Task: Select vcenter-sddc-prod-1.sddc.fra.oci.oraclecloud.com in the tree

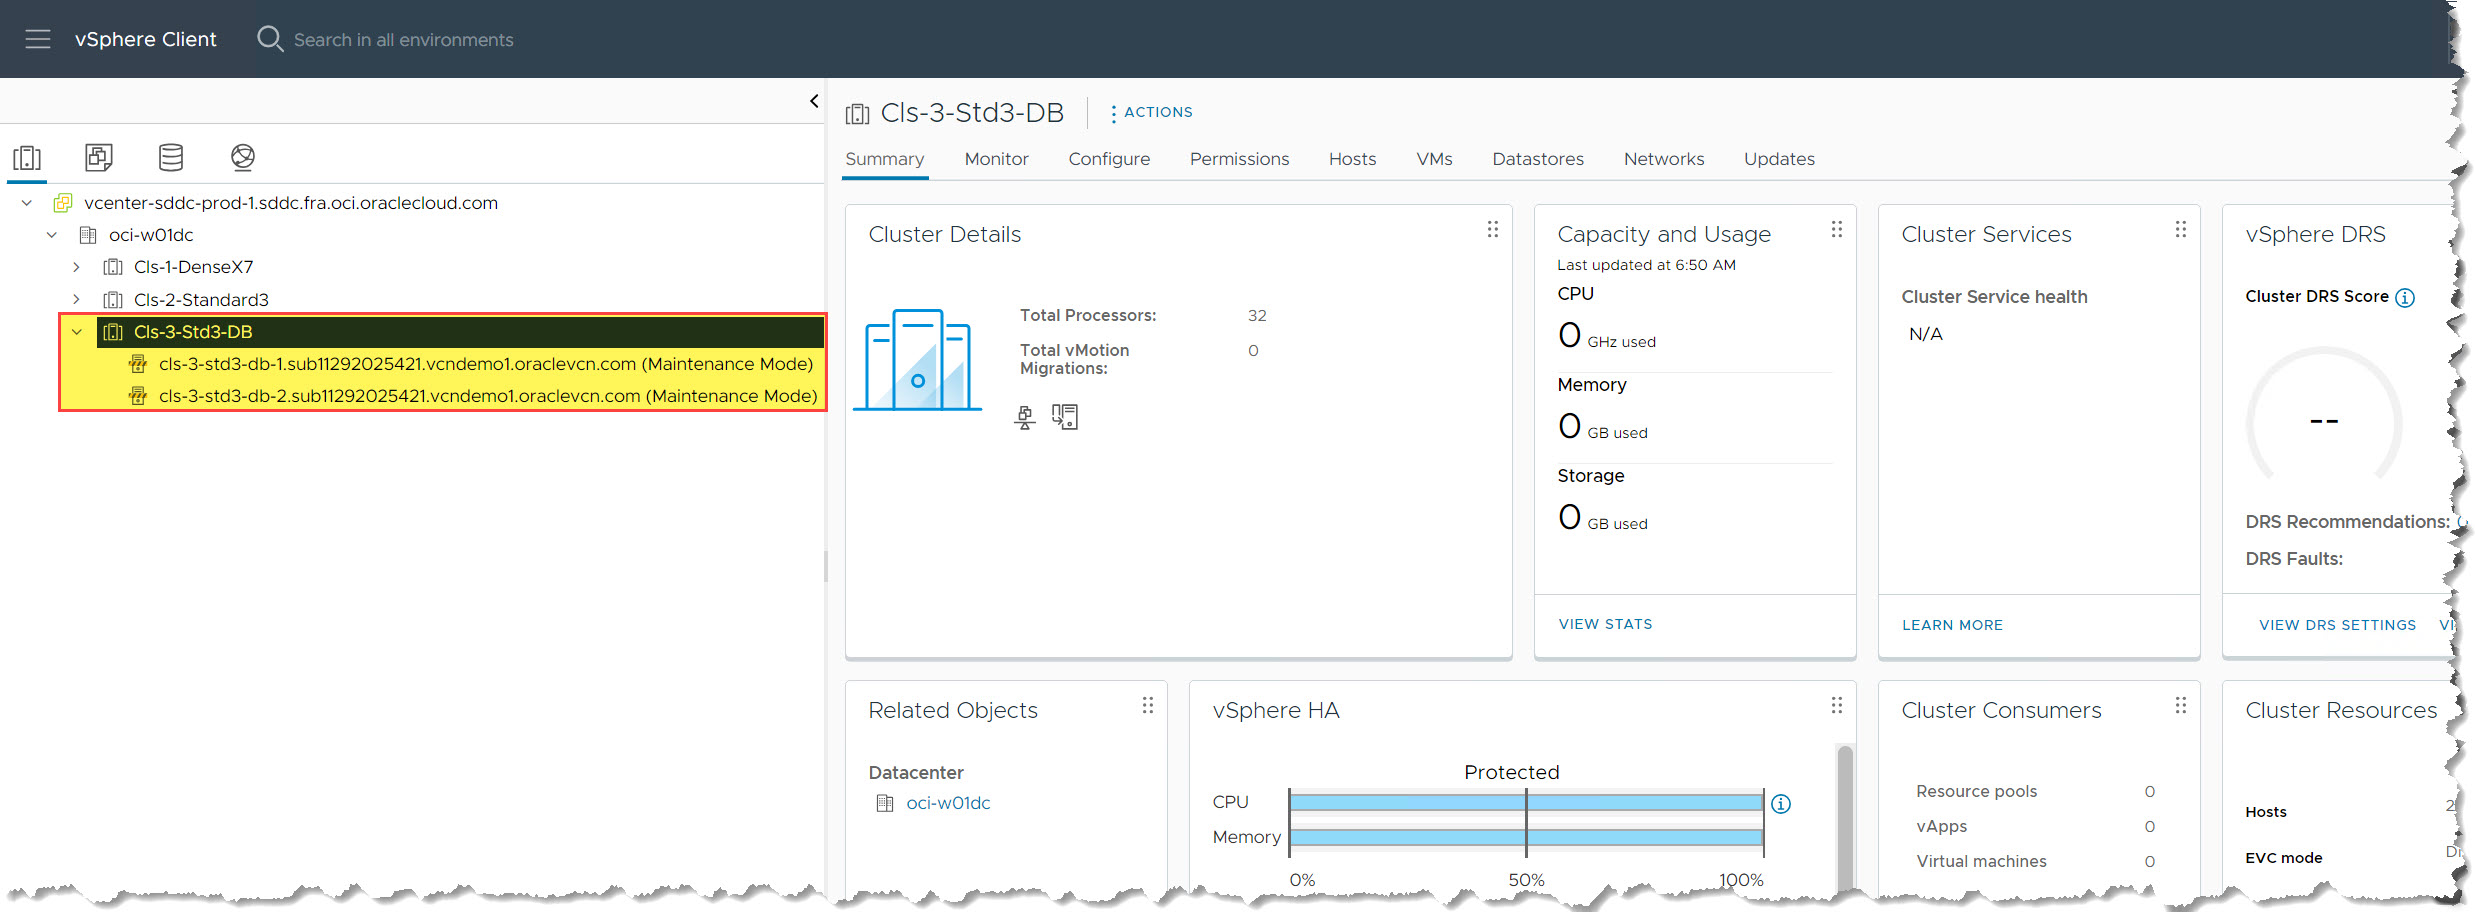Action: 291,203
